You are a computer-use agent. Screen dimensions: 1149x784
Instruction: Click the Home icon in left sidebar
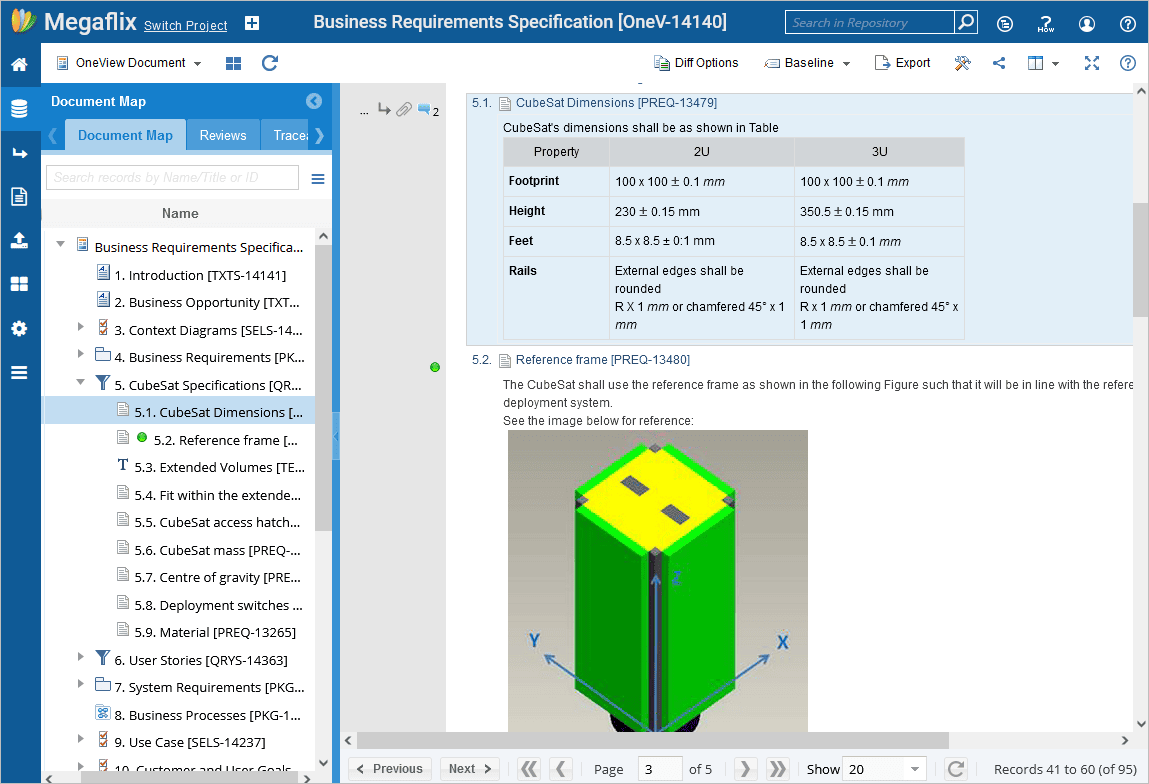pyautogui.click(x=19, y=65)
